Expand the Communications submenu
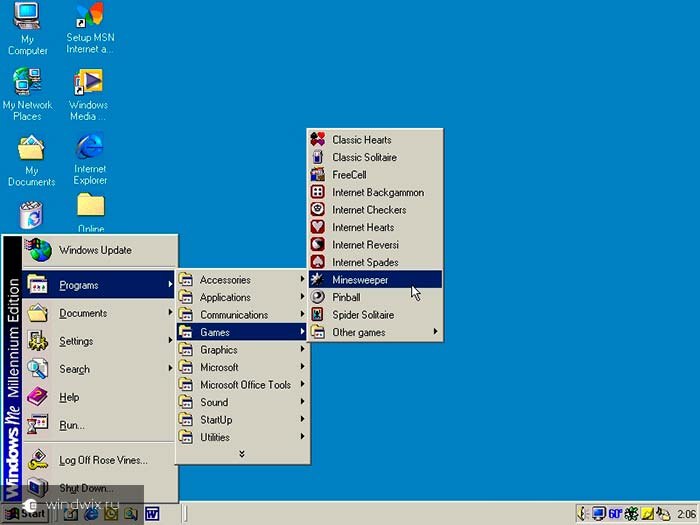700x525 pixels. click(242, 314)
